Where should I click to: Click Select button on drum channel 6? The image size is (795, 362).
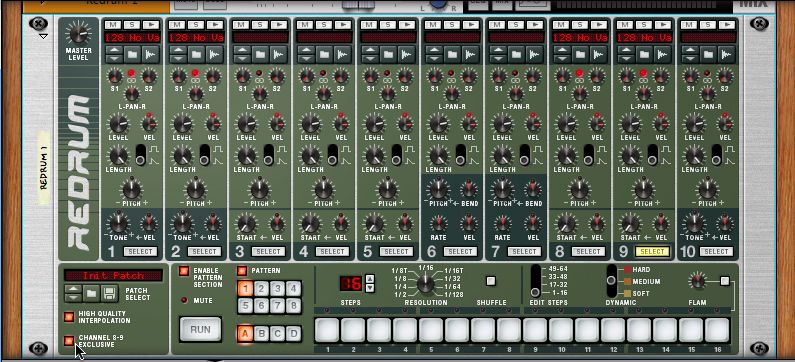460,251
